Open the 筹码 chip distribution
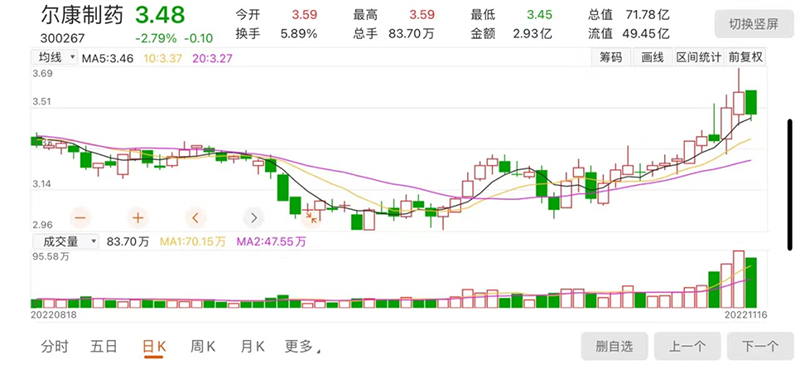This screenshot has height=370, width=800. [611, 58]
